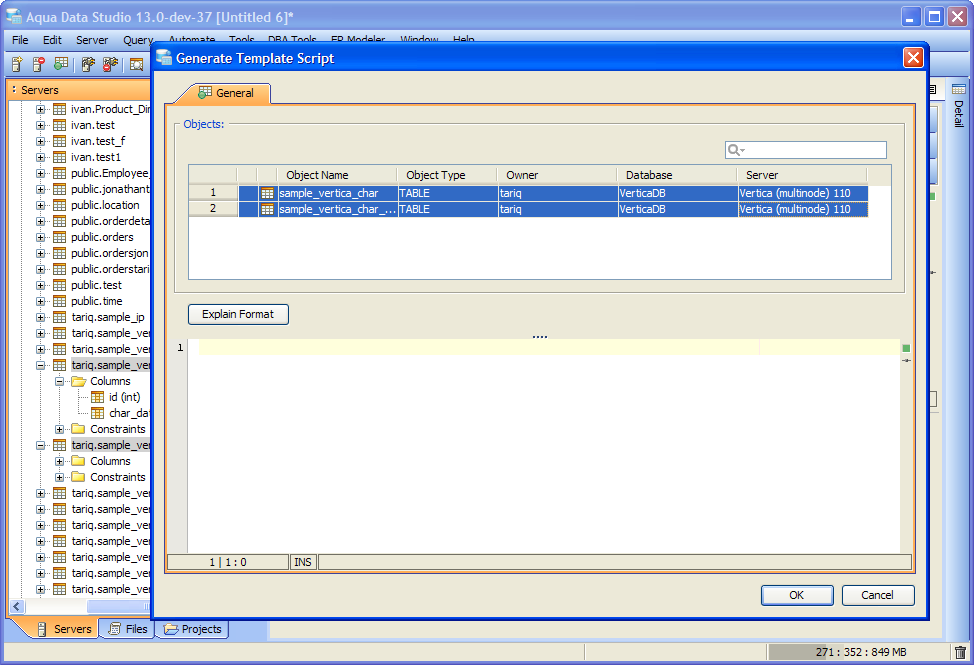The height and width of the screenshot is (665, 974).
Task: Click the Servers tree horizontal scrollbar left arrow
Action: coord(17,607)
